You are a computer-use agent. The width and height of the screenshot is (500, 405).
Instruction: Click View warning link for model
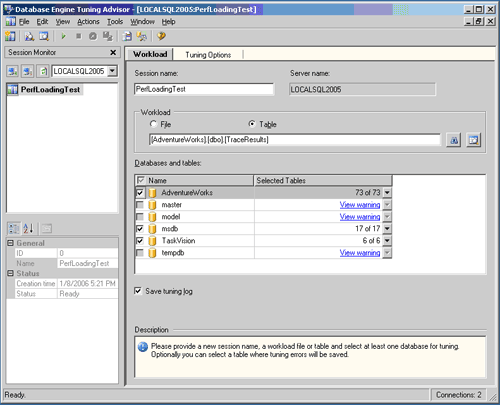pos(360,217)
